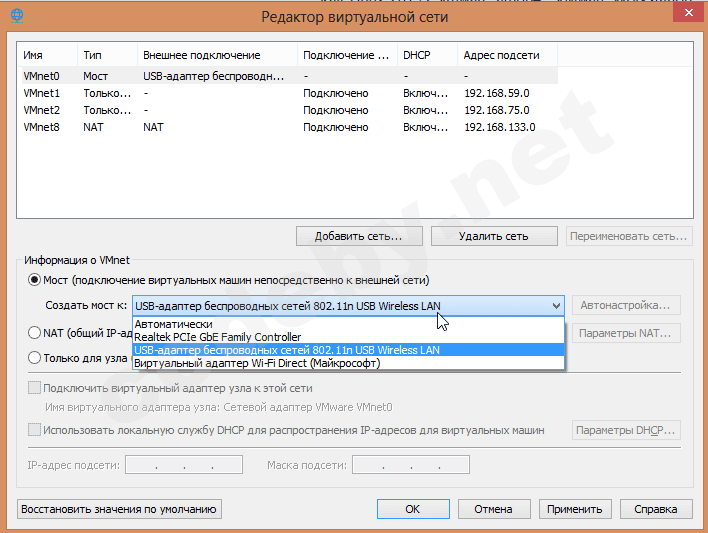Viewport: 708px width, 533px height.
Task: Select the VMnet8 row
Action: tap(289, 127)
